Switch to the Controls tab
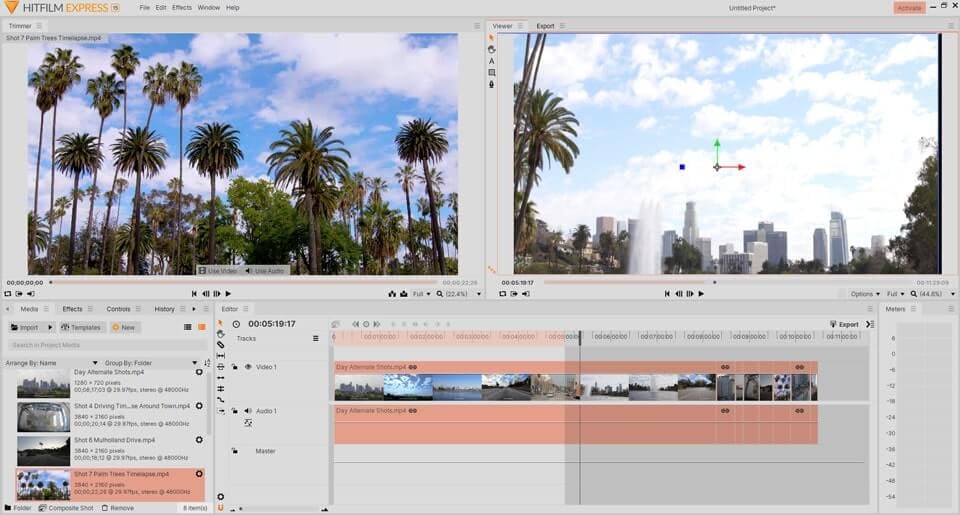Viewport: 960px width, 515px height. (118, 309)
